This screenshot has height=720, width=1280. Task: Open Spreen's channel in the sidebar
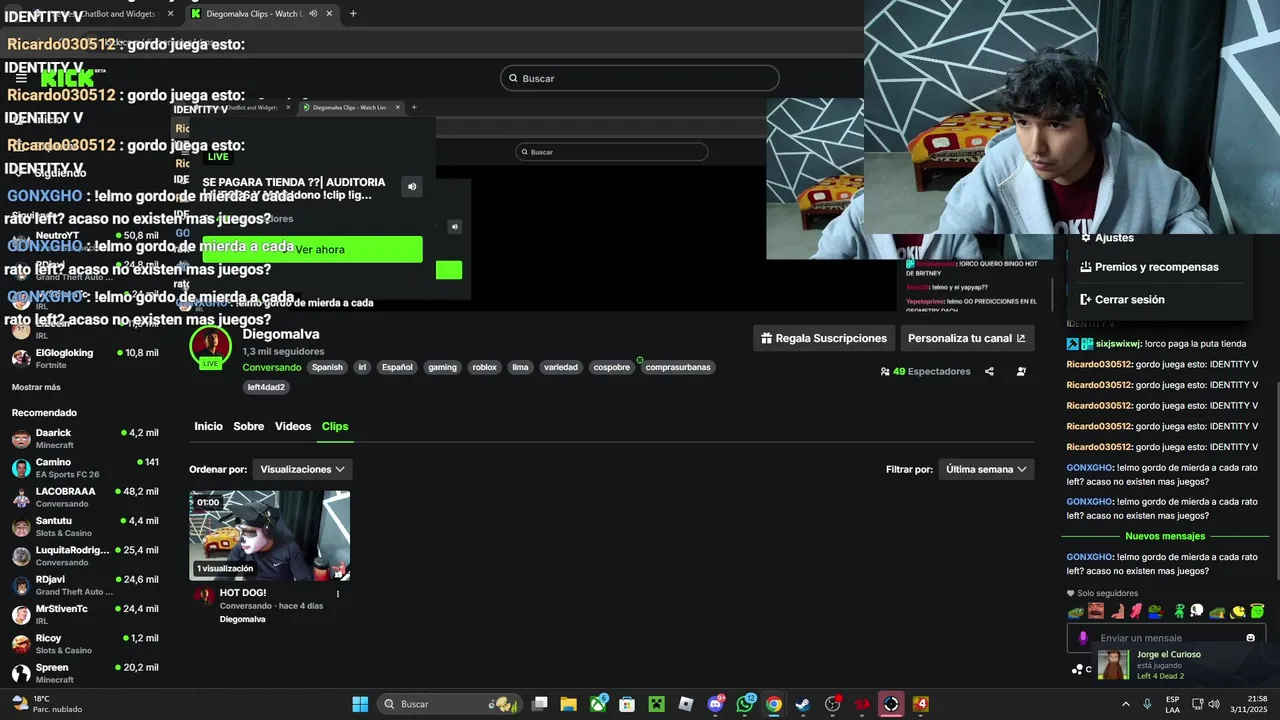pyautogui.click(x=85, y=673)
